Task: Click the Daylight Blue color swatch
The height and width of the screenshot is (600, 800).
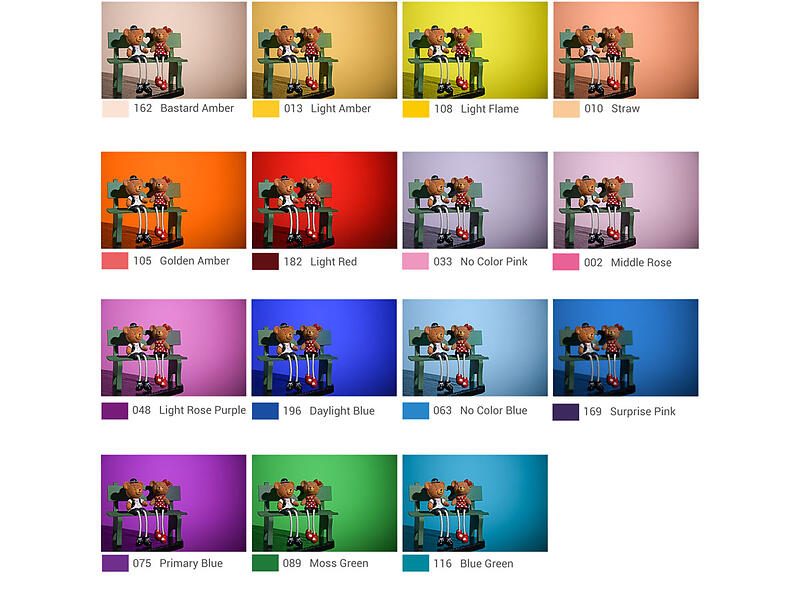Action: point(265,411)
